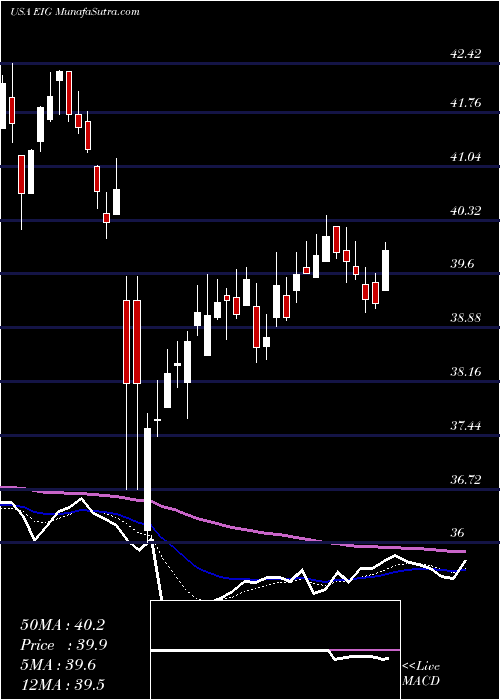This screenshot has height=700, width=500.
Task: Click the 36 price axis label
Action: click(459, 533)
